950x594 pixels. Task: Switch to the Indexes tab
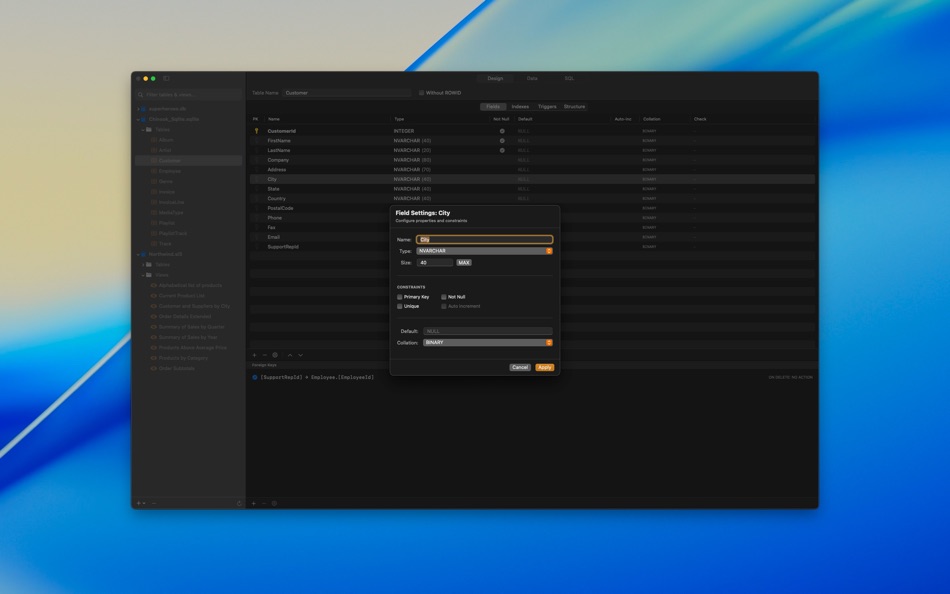[518, 106]
